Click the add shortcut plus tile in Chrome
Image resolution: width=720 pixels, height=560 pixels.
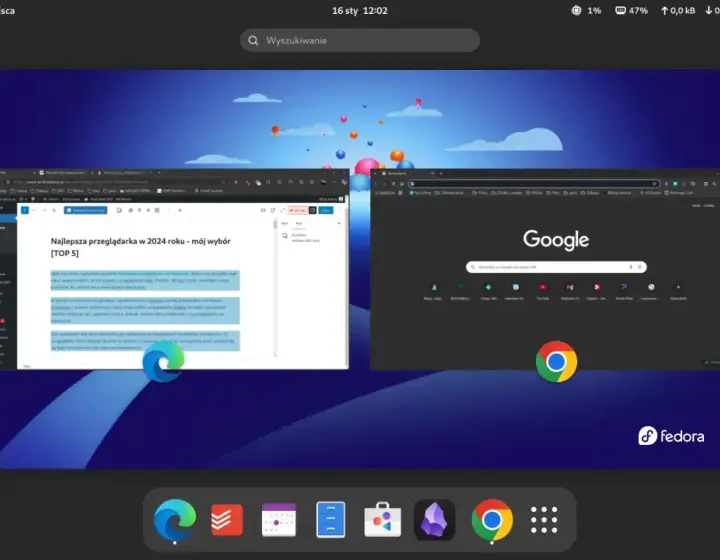click(678, 291)
